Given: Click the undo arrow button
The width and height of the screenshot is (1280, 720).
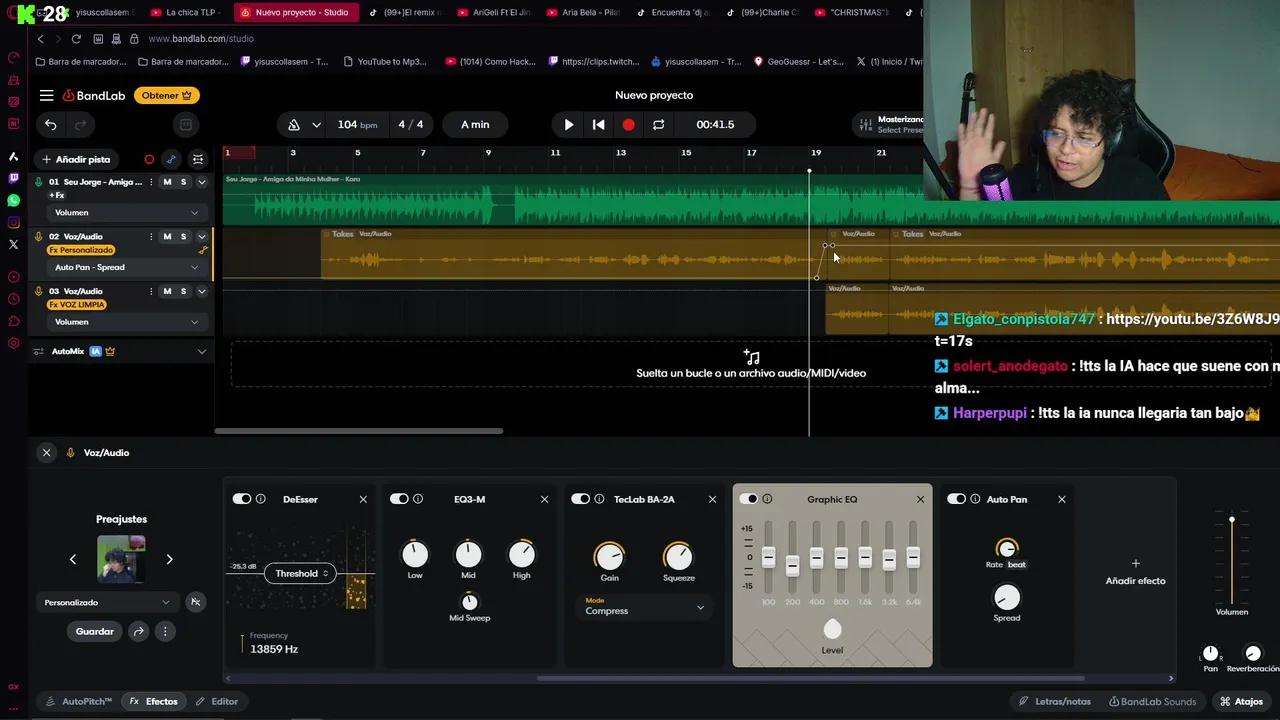Looking at the screenshot, I should coord(51,125).
